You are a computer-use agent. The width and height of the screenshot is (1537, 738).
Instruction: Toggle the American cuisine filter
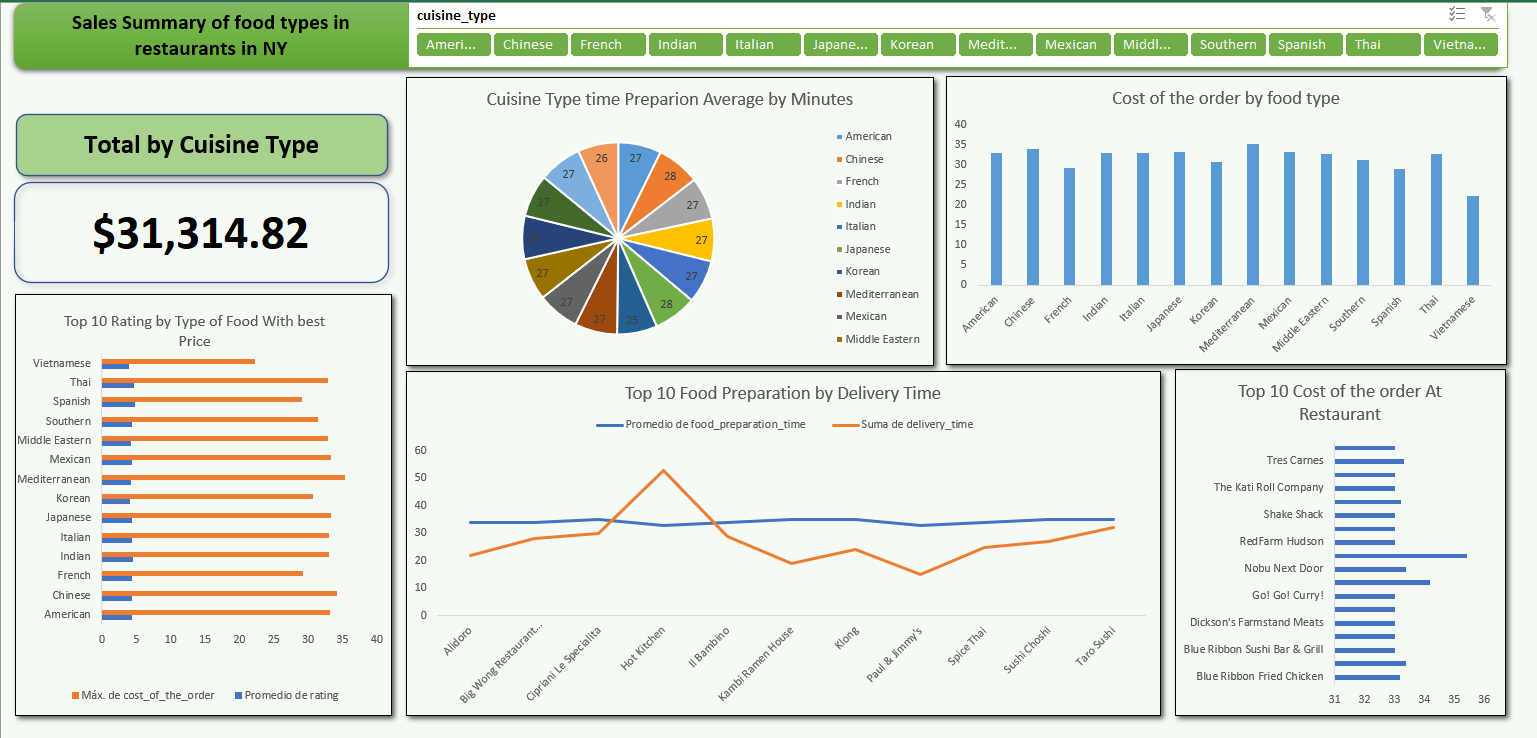pyautogui.click(x=453, y=44)
